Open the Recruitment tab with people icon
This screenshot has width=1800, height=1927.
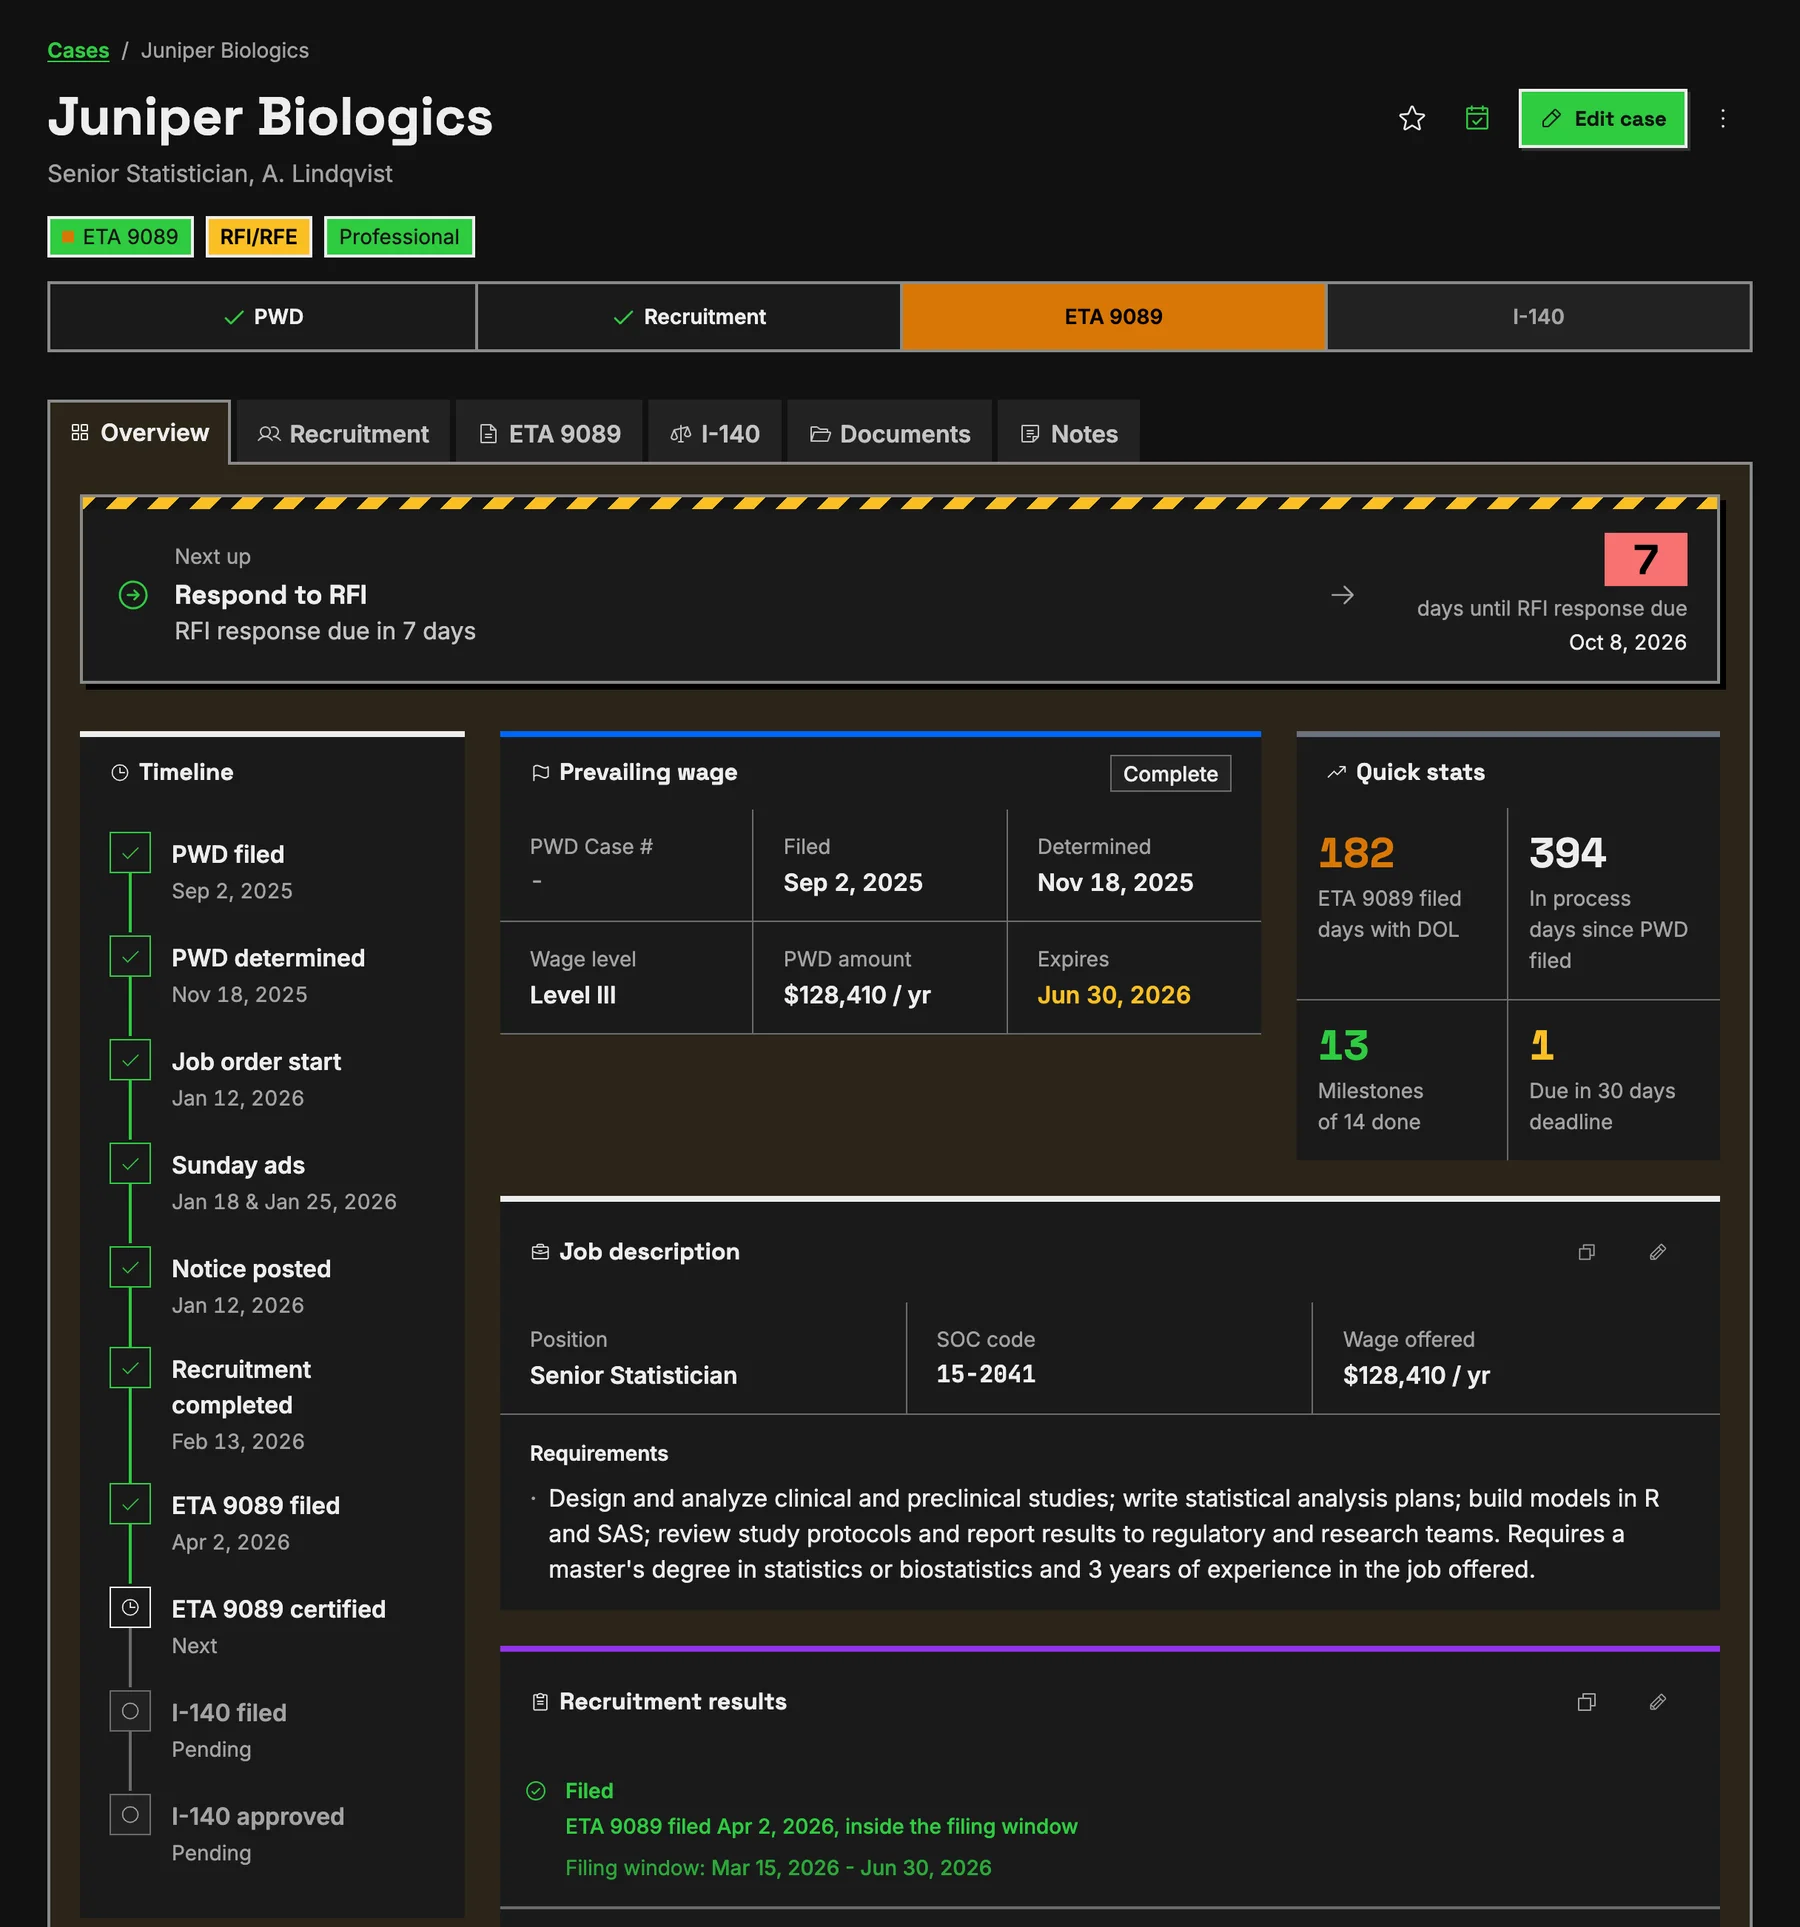343,434
